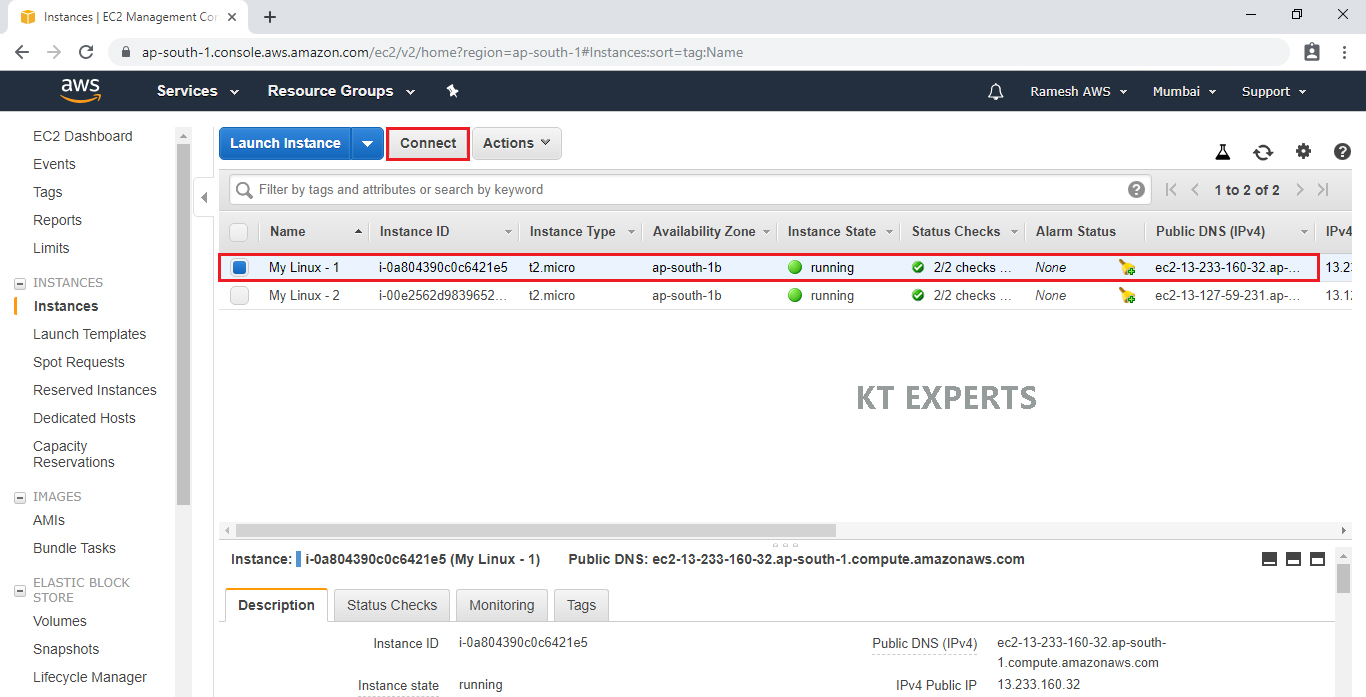
Task: Open the help question mark icon
Action: click(x=1342, y=152)
